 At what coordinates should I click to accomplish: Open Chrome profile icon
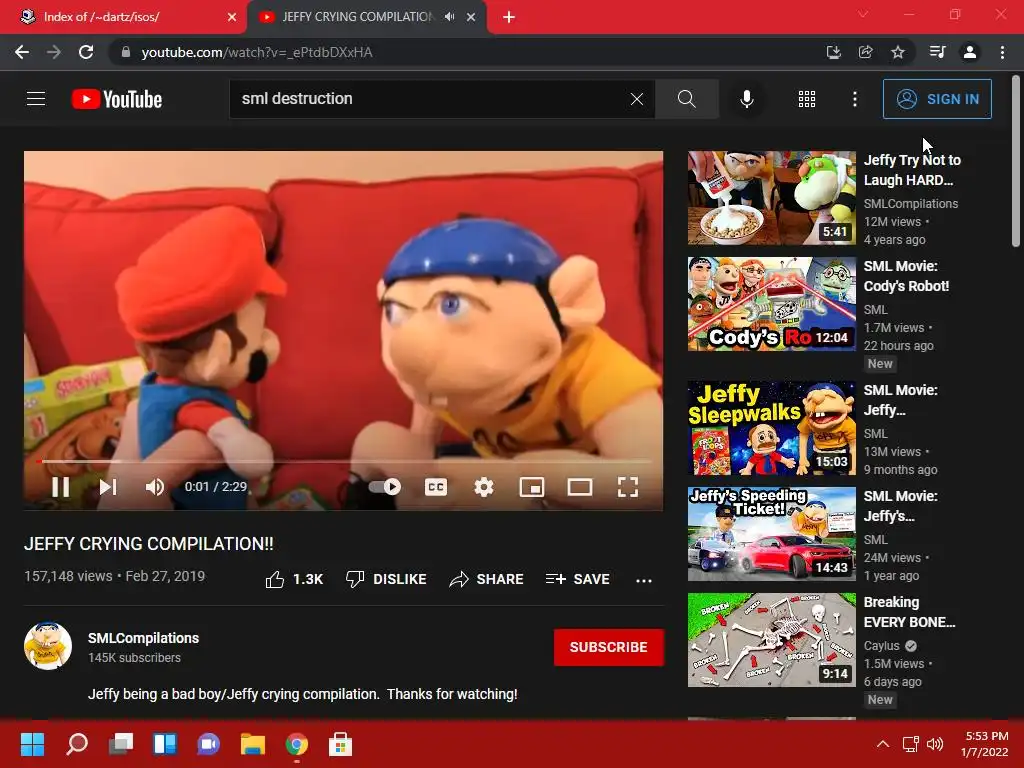pyautogui.click(x=970, y=52)
